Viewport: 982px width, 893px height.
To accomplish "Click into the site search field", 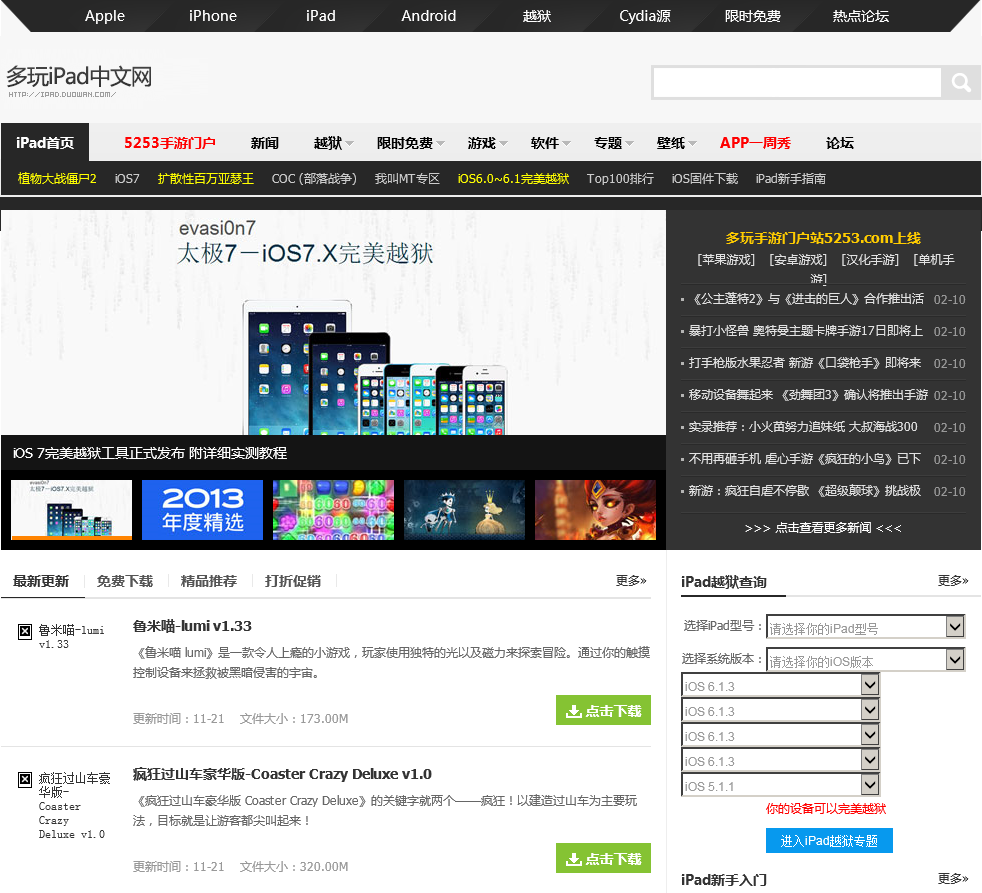I will 797,82.
